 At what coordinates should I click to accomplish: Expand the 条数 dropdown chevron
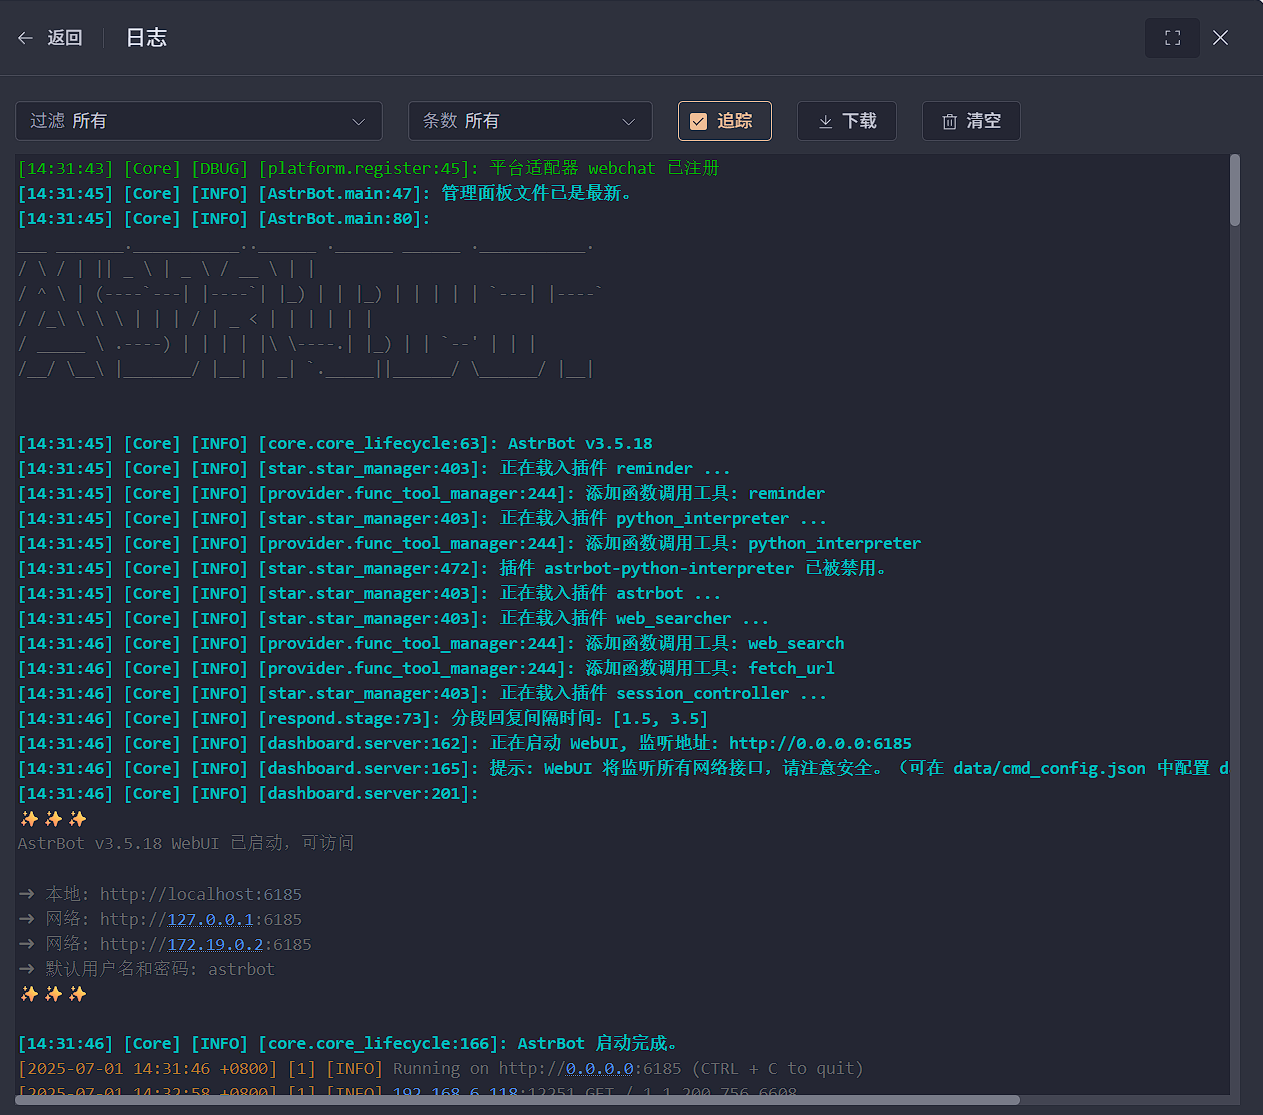[x=628, y=122]
